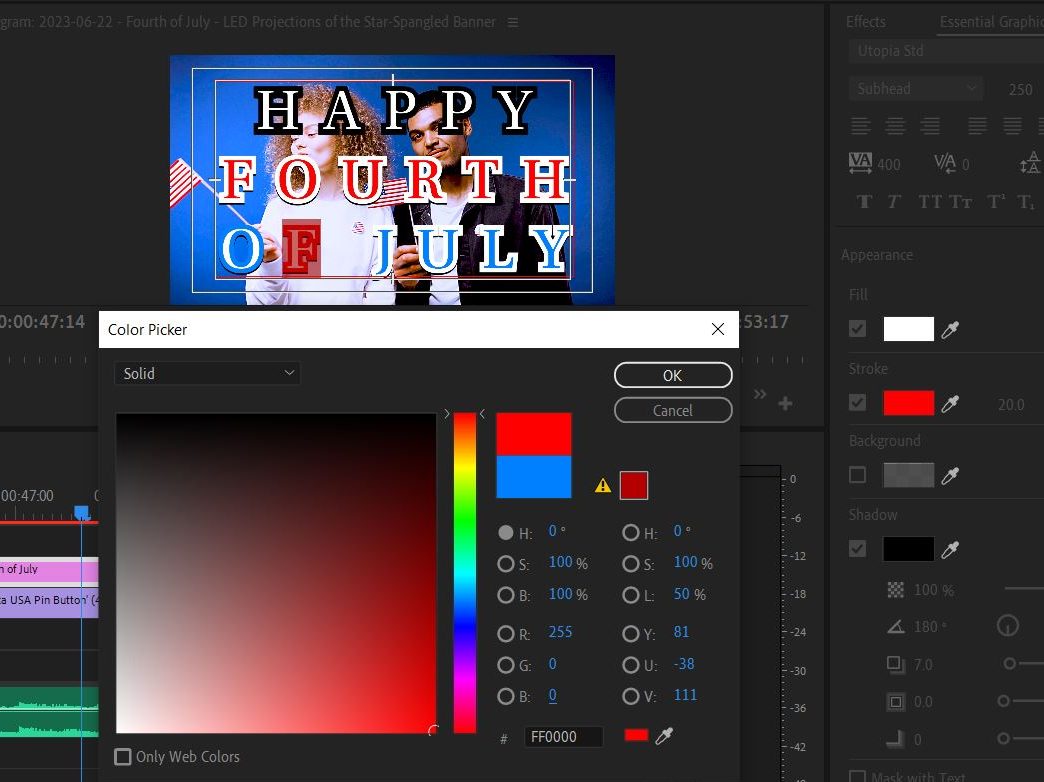This screenshot has width=1044, height=782.
Task: Click the Background color eyedropper icon
Action: (x=950, y=476)
